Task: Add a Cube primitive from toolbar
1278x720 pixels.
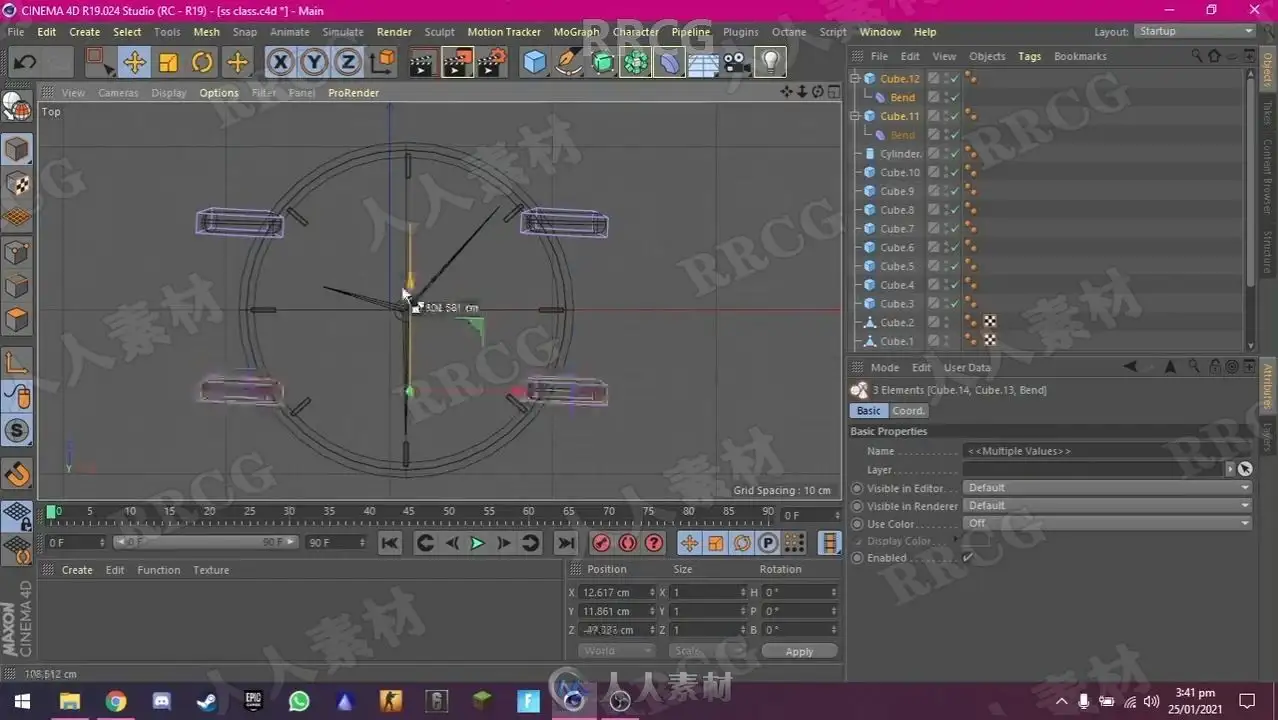Action: point(535,63)
